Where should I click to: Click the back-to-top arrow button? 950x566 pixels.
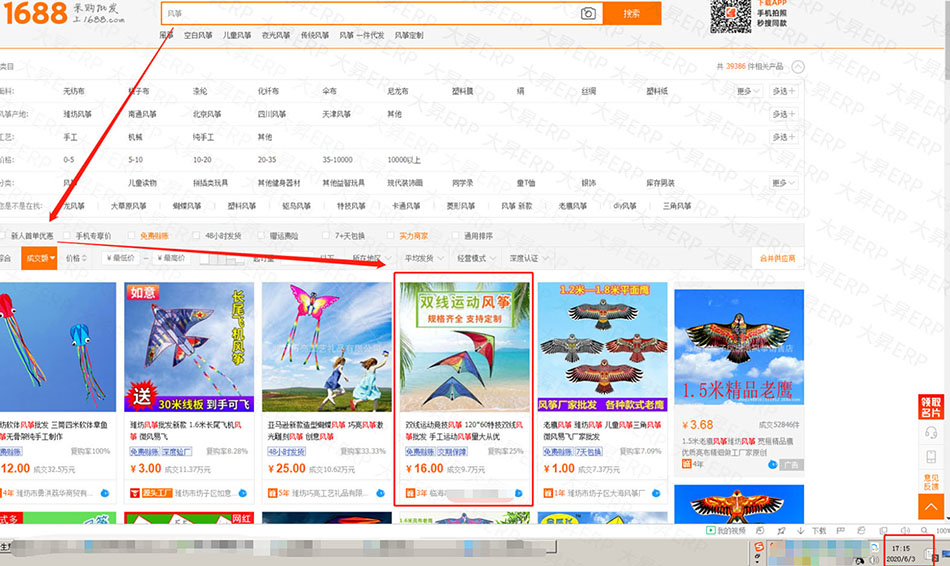[931, 508]
